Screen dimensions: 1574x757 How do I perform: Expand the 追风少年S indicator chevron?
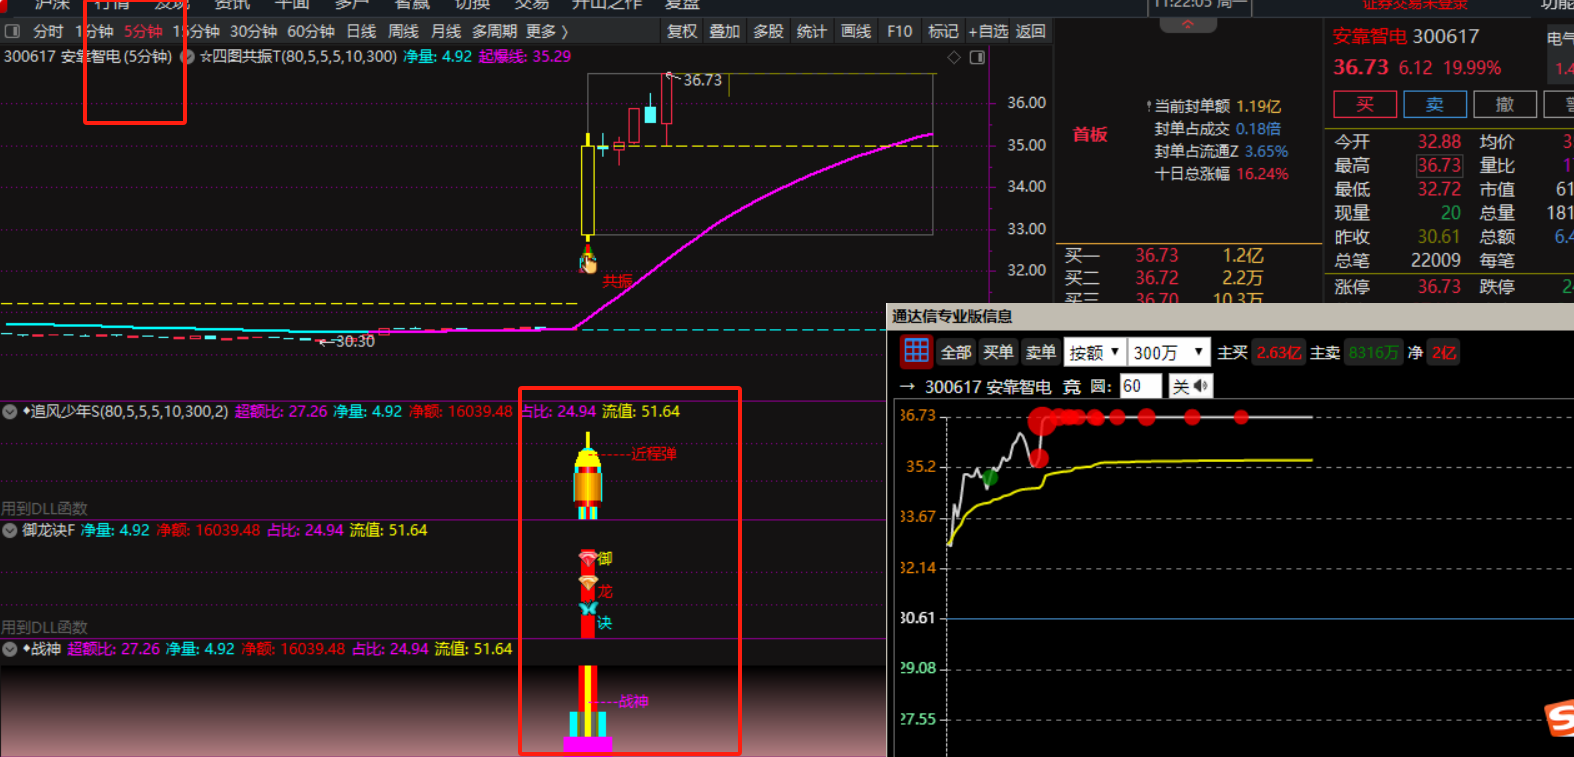[10, 411]
